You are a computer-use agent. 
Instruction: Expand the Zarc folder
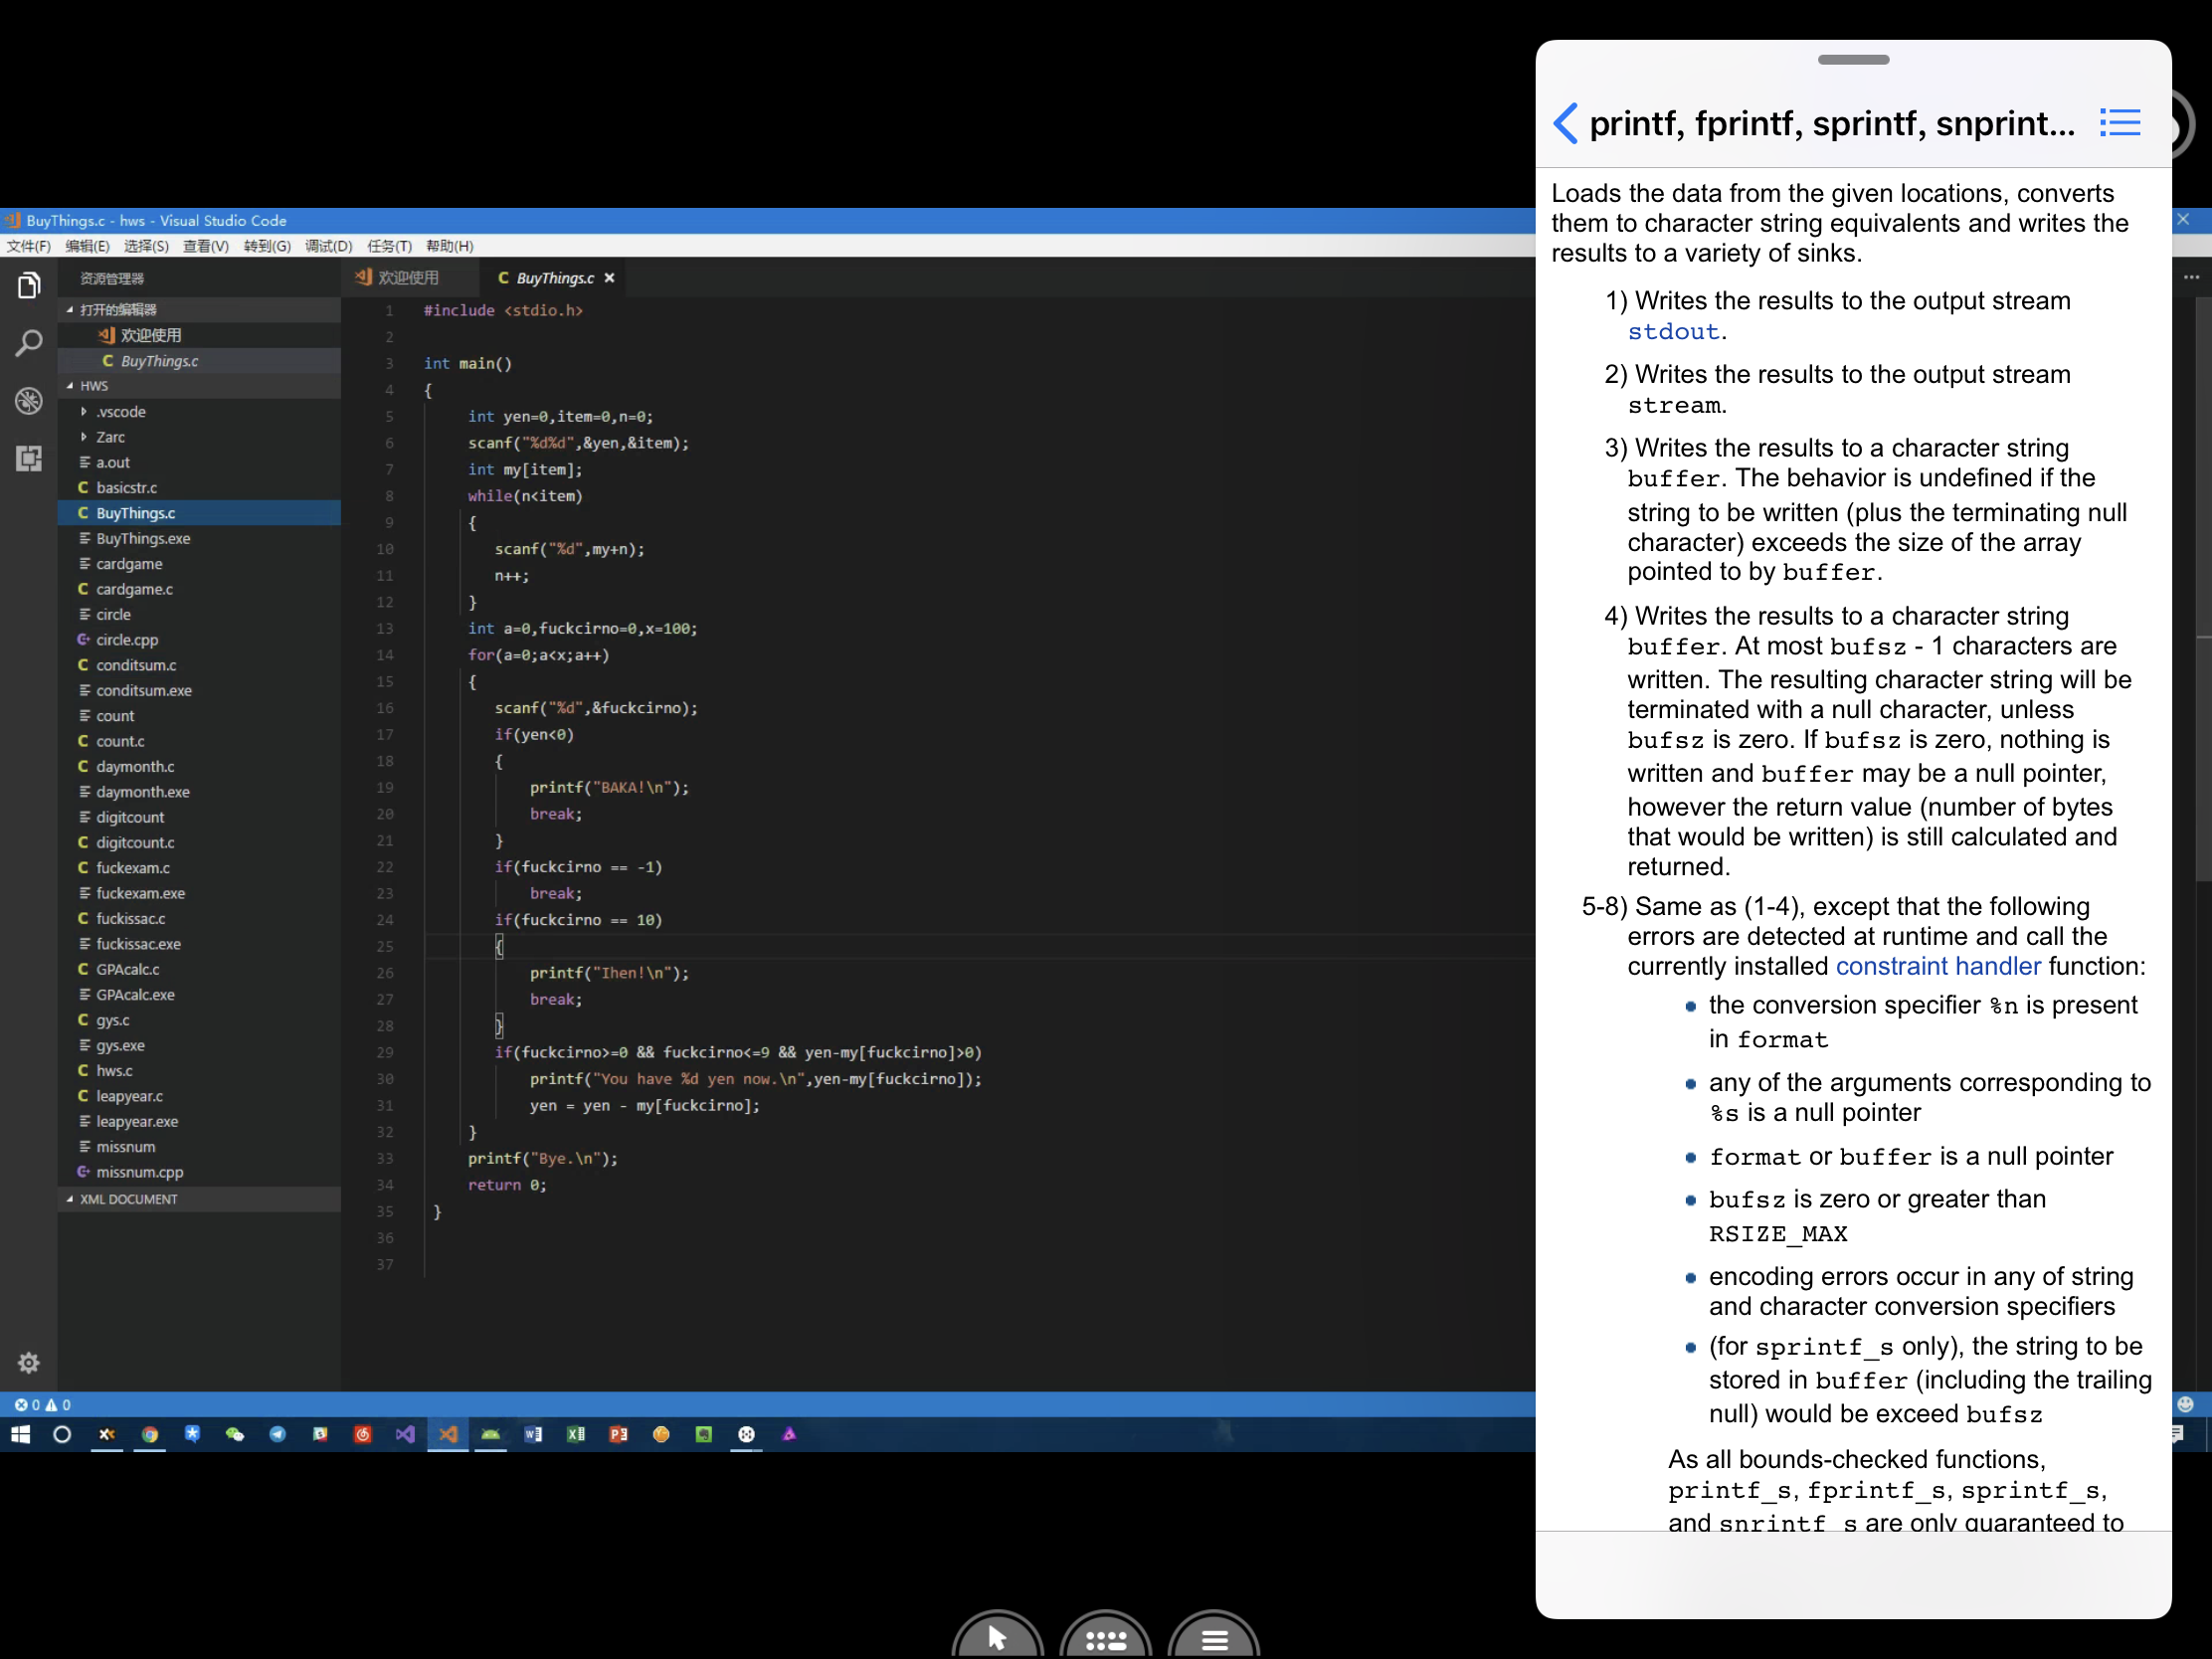pos(200,437)
